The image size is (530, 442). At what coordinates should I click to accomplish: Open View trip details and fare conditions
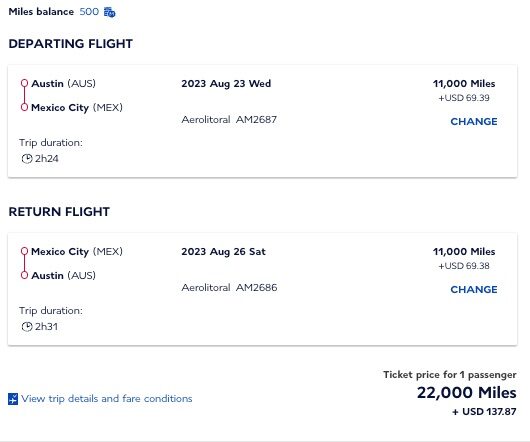pyautogui.click(x=106, y=399)
